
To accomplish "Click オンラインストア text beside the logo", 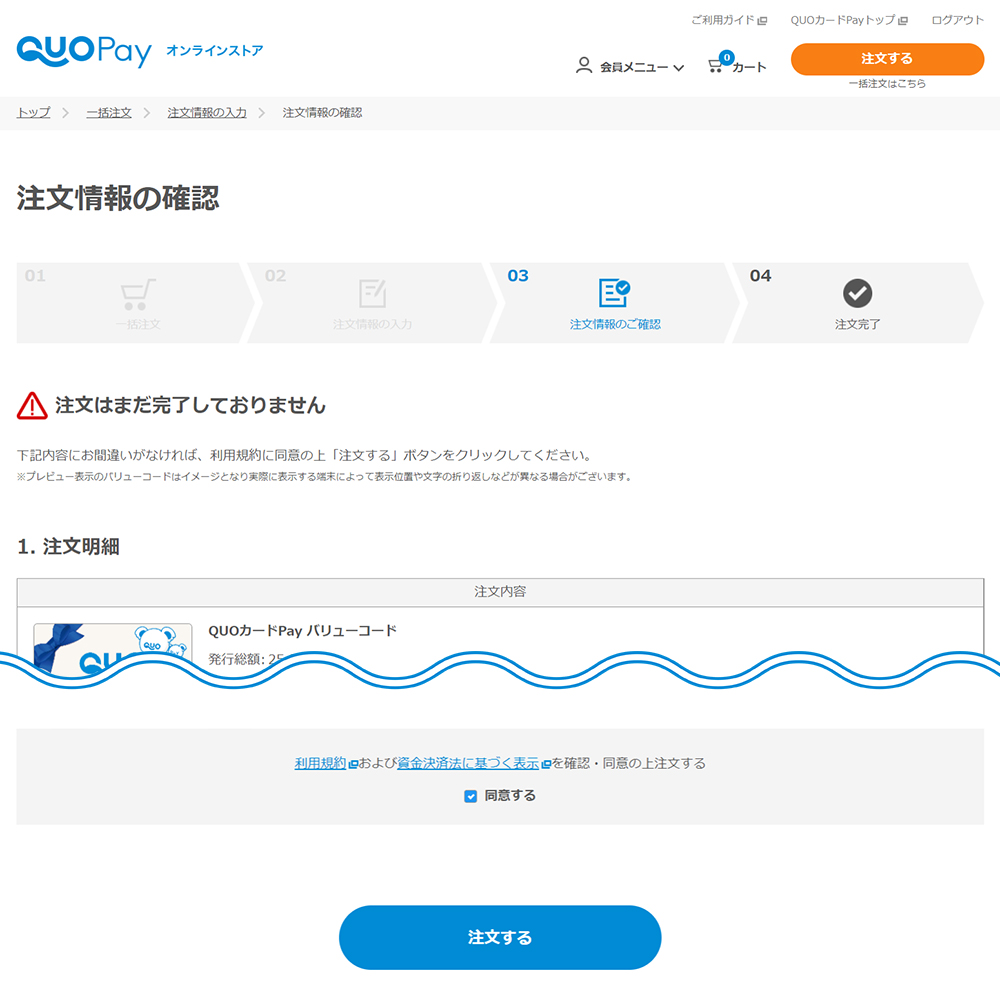I will pyautogui.click(x=214, y=50).
